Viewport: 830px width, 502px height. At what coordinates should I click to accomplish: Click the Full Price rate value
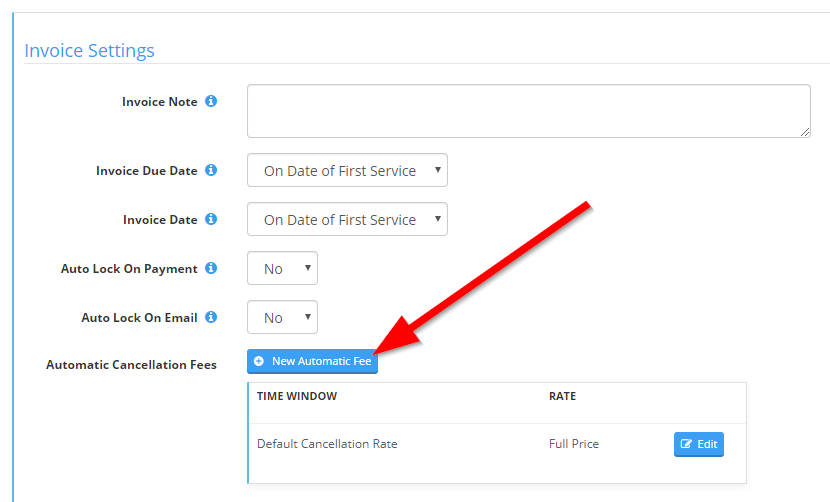[x=574, y=444]
